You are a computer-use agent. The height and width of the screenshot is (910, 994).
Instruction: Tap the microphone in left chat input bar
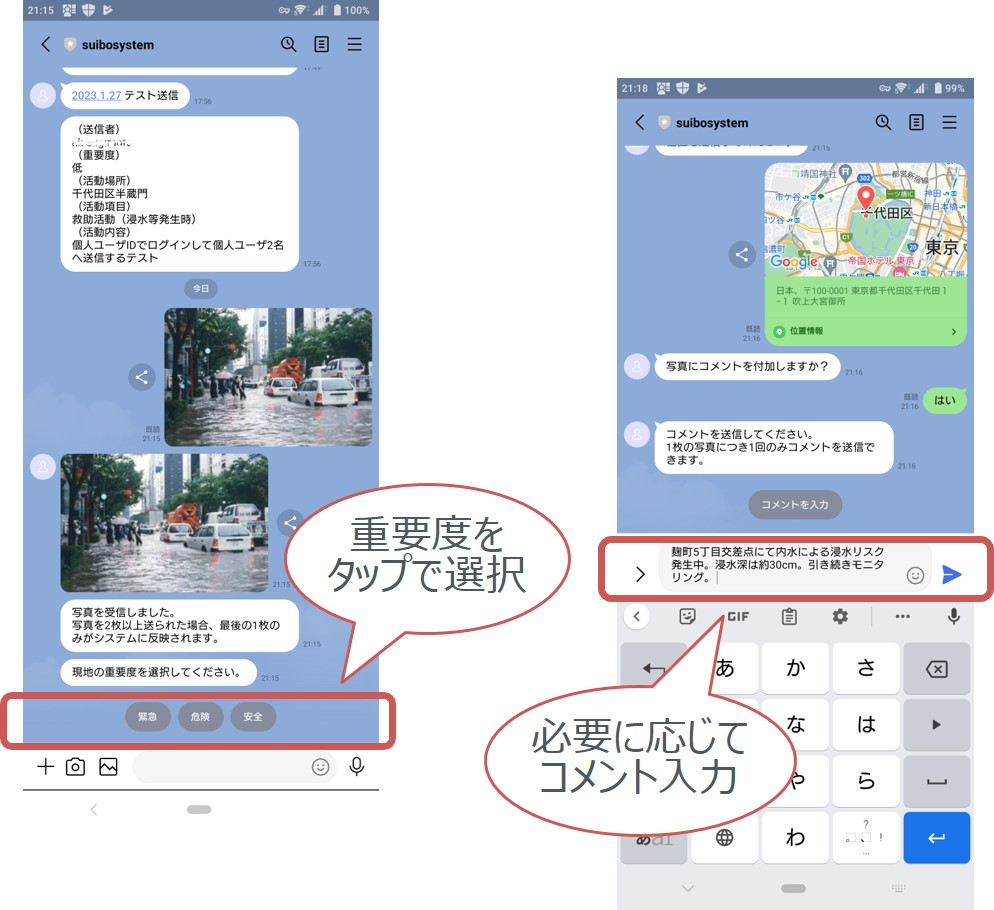point(357,767)
